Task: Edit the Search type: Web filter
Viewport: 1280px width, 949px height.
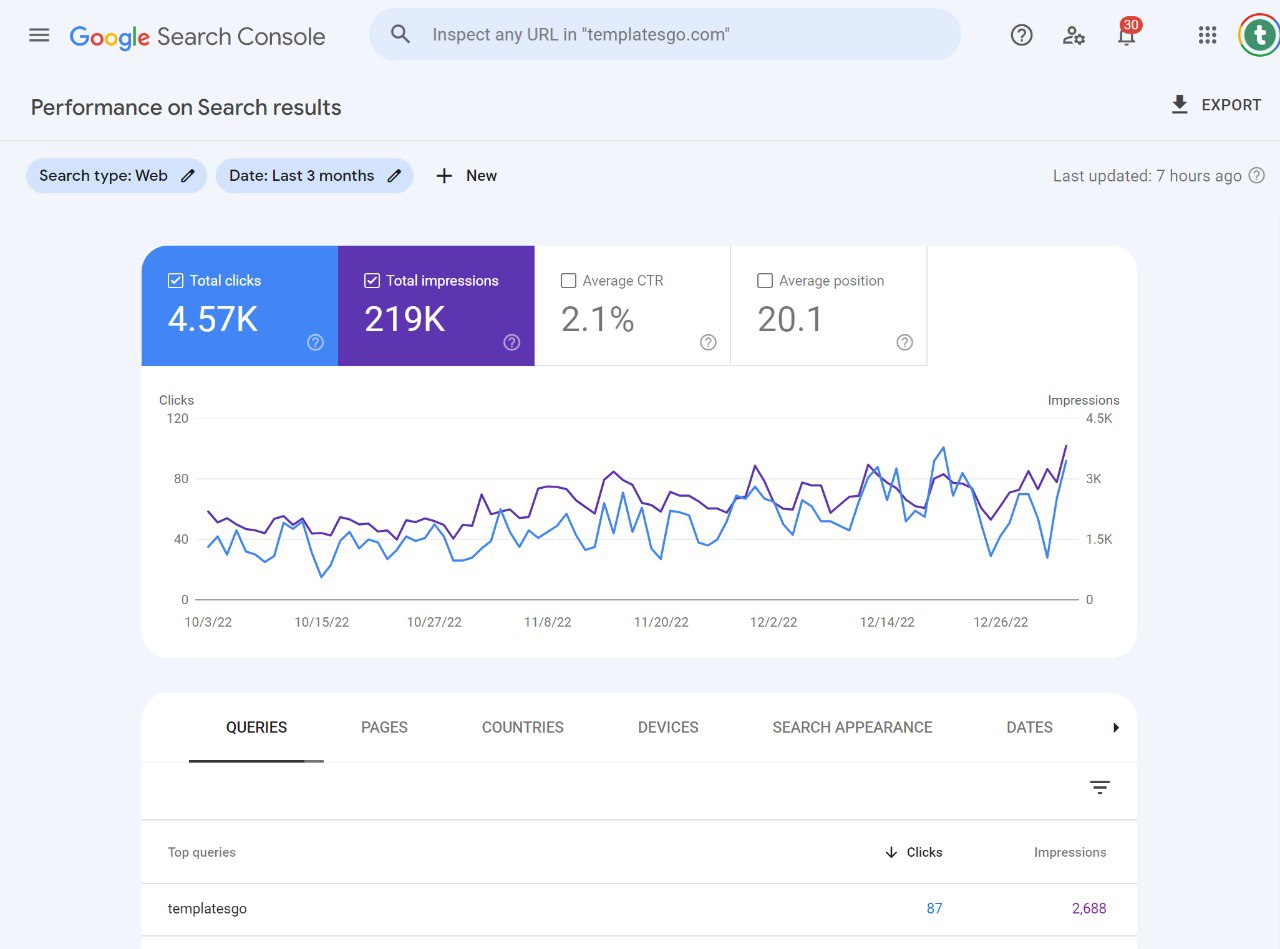Action: pyautogui.click(x=116, y=176)
